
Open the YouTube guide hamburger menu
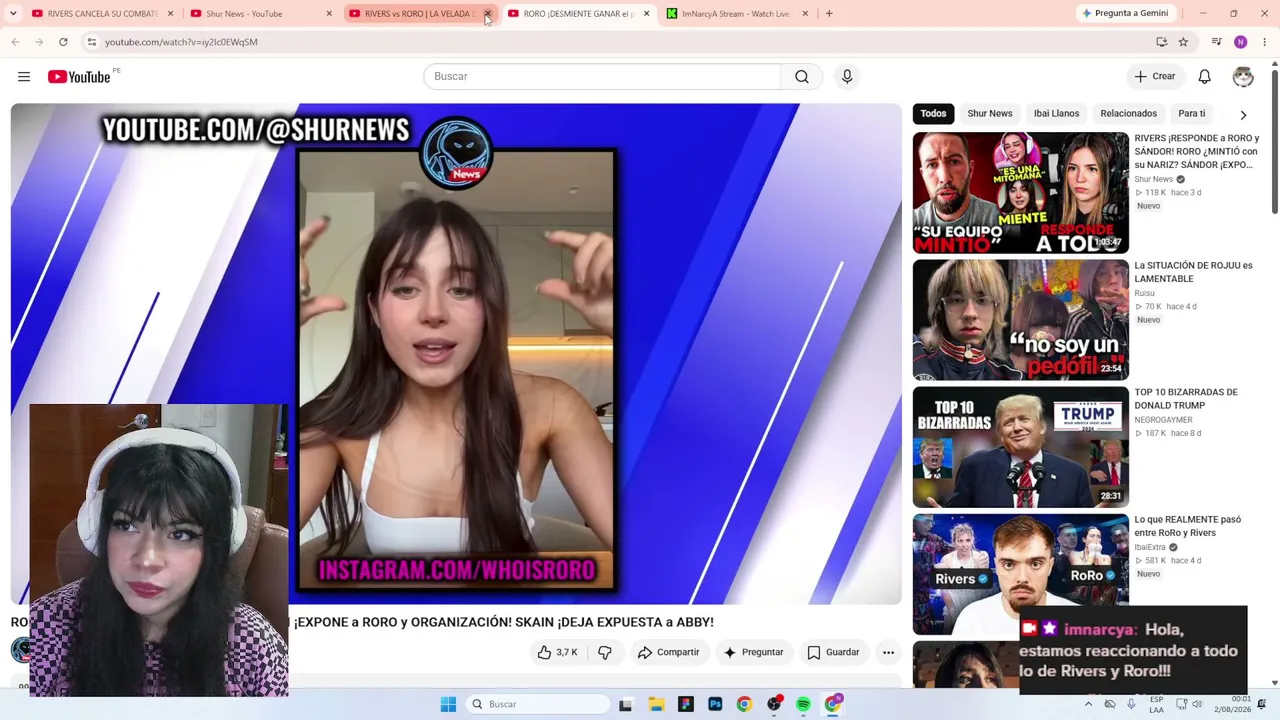tap(24, 77)
